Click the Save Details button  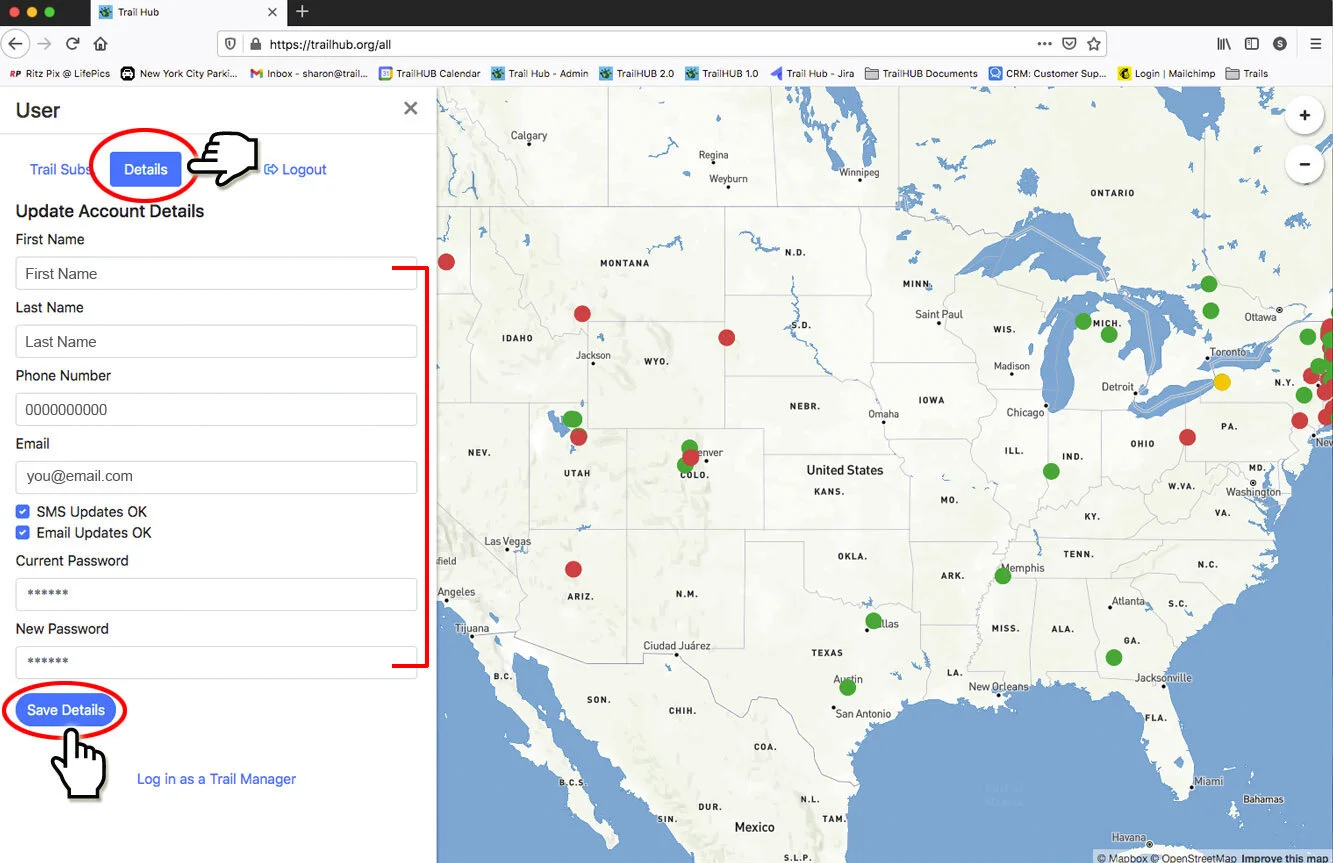[x=66, y=710]
